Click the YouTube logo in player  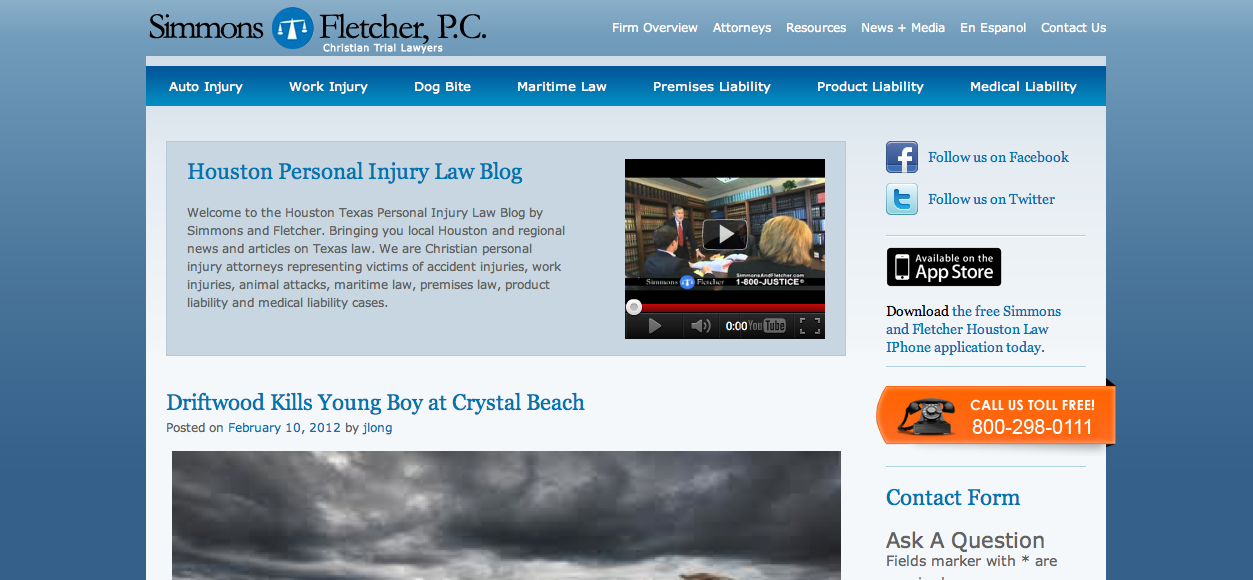coord(768,326)
